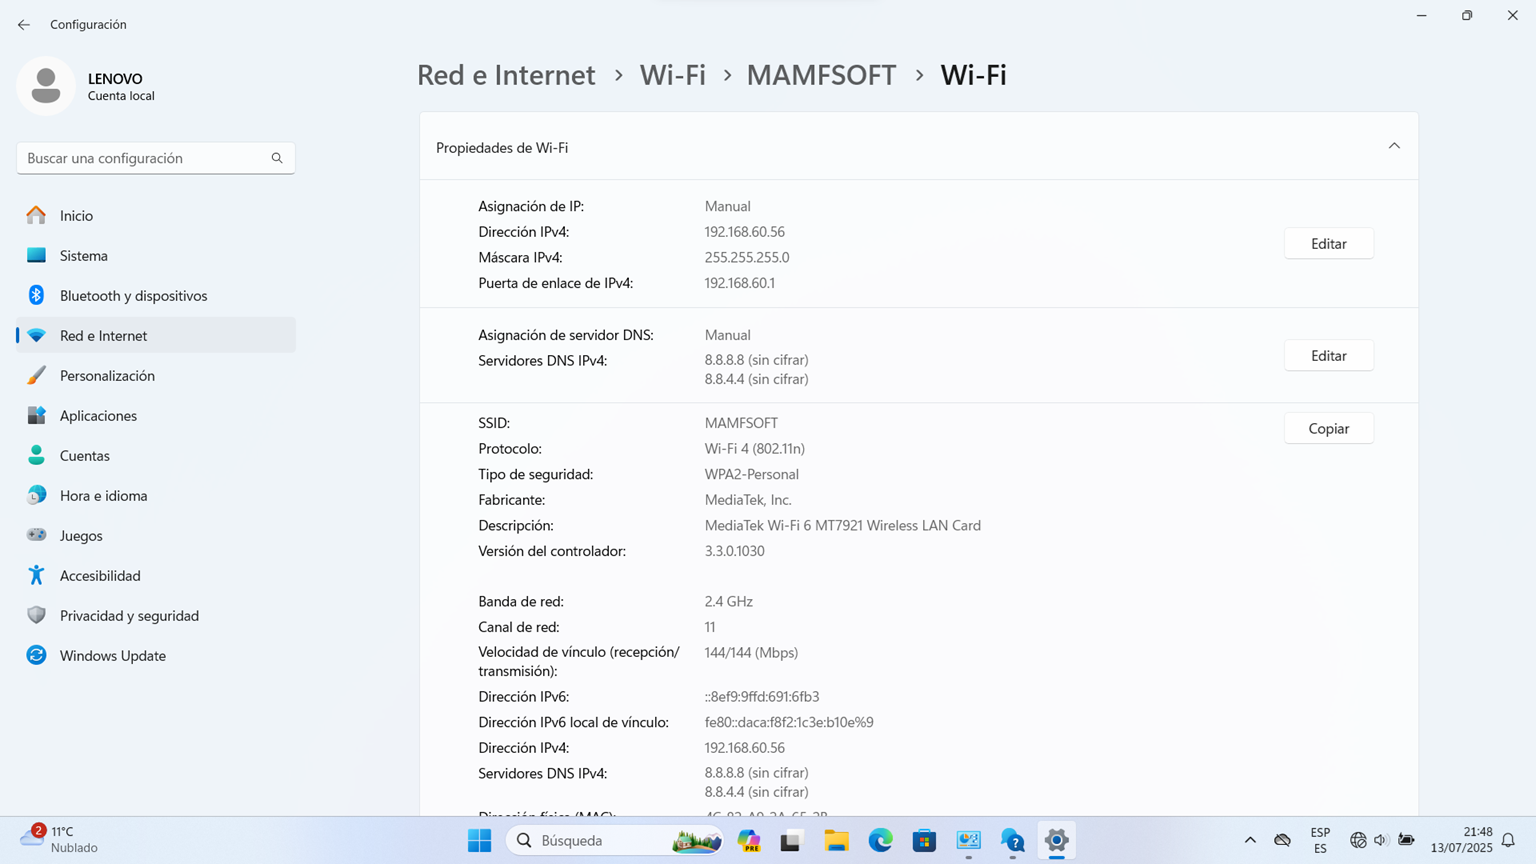Open Inicio via its house icon
Image resolution: width=1536 pixels, height=864 pixels.
pos(36,215)
